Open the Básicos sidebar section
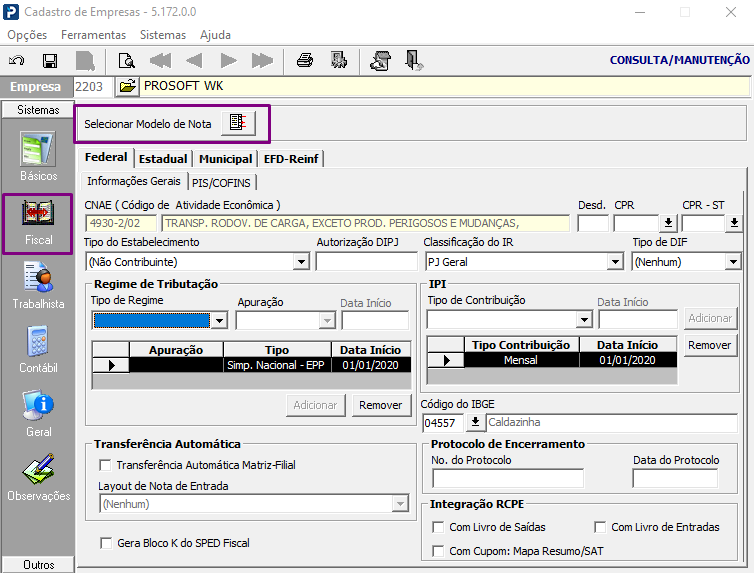The width and height of the screenshot is (754, 573). 38,156
